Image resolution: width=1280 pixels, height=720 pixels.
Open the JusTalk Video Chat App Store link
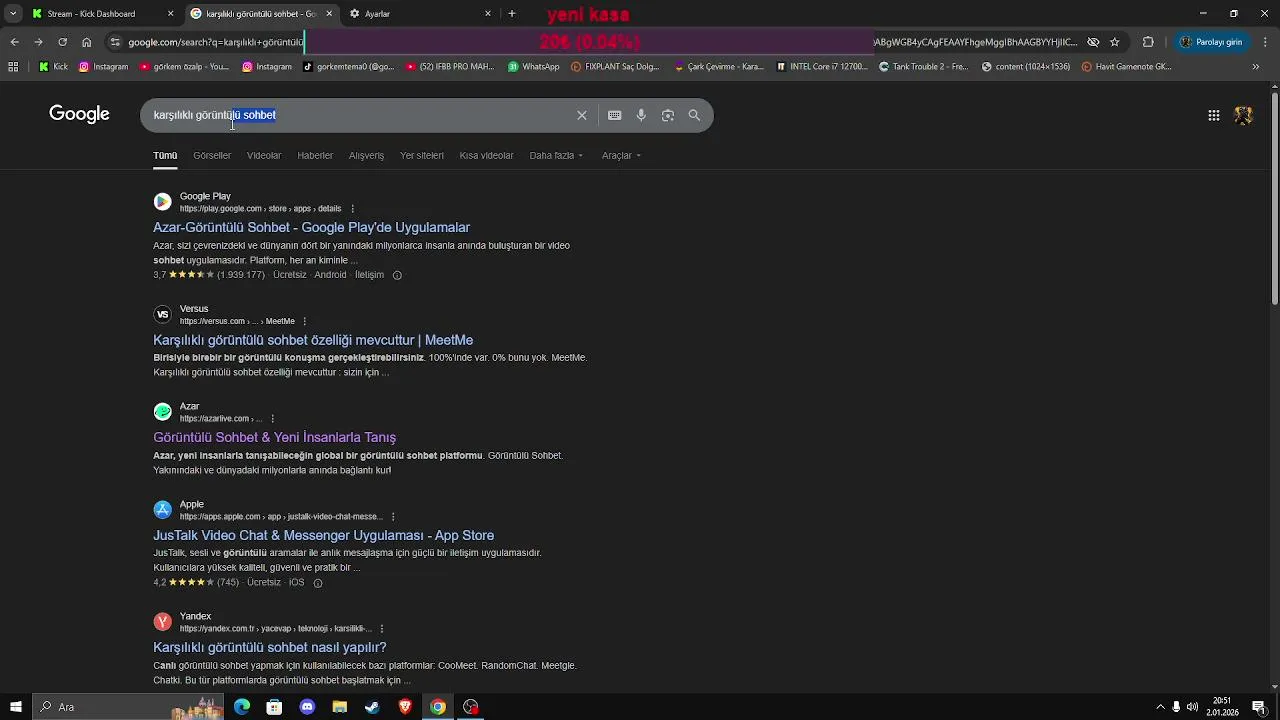coord(323,536)
